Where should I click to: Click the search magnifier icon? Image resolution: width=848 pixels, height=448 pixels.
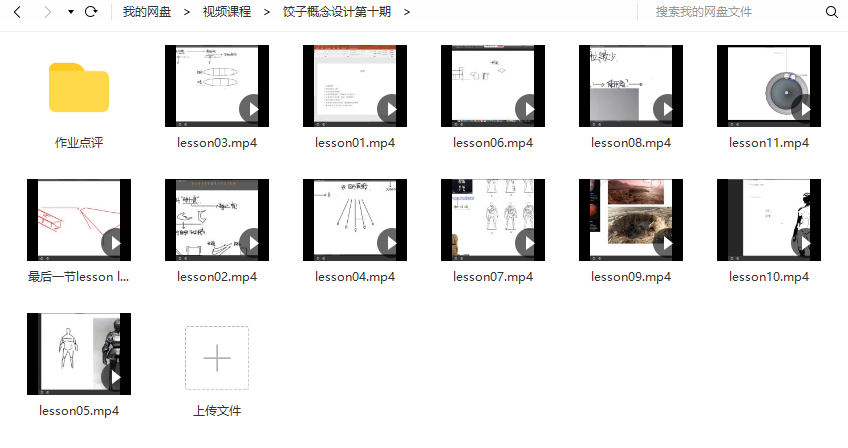coord(831,12)
